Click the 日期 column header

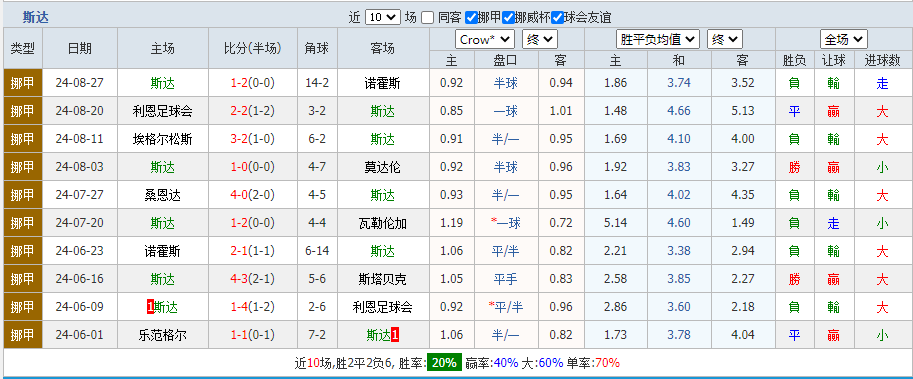tap(80, 48)
